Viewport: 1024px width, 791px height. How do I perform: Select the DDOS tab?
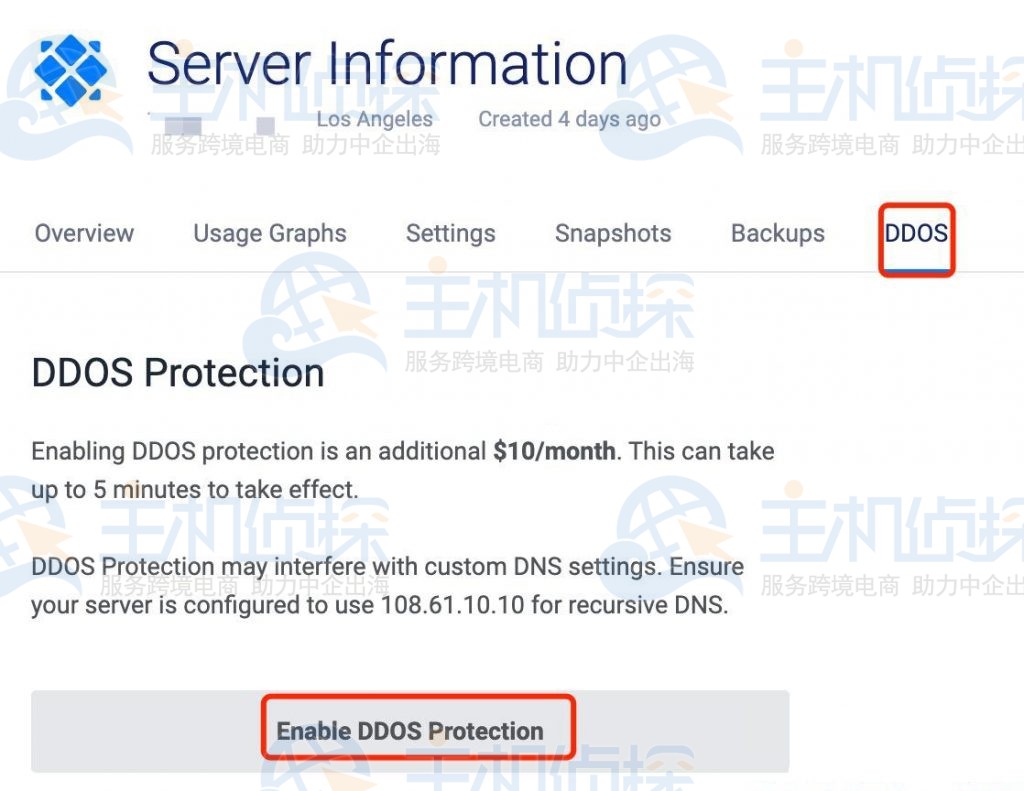[x=916, y=234]
